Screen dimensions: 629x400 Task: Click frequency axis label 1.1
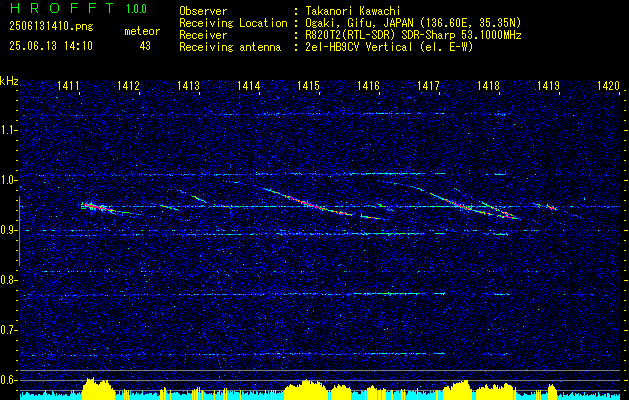point(8,130)
